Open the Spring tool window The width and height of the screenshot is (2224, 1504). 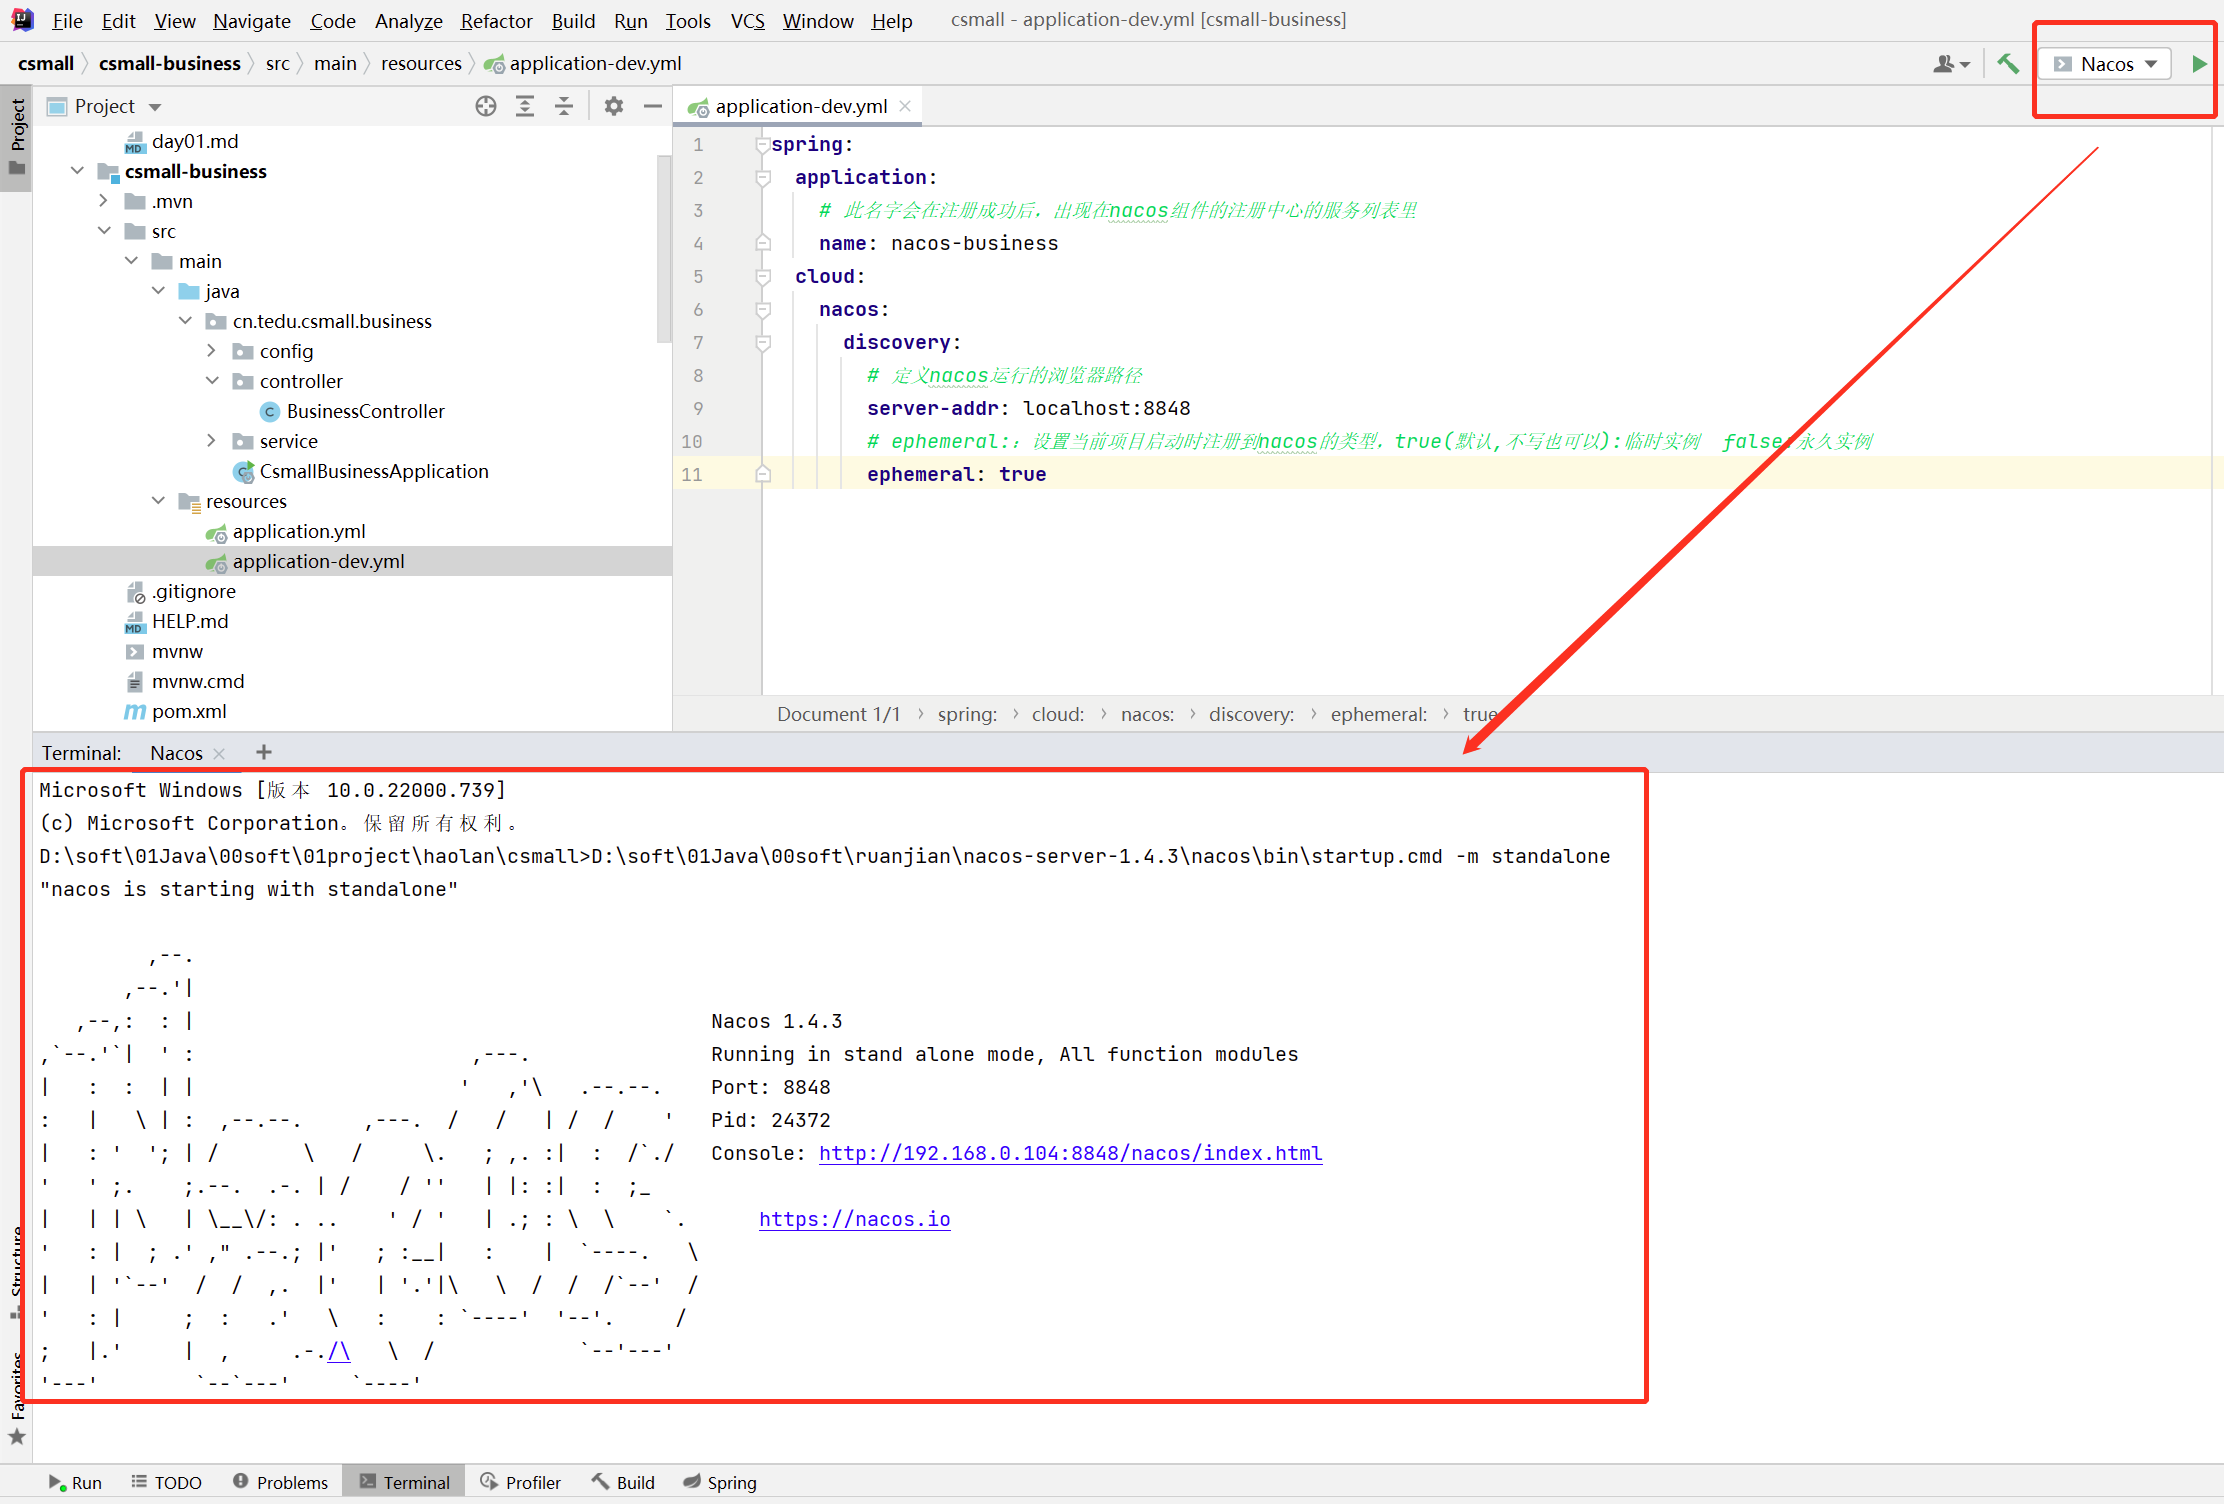[x=720, y=1482]
